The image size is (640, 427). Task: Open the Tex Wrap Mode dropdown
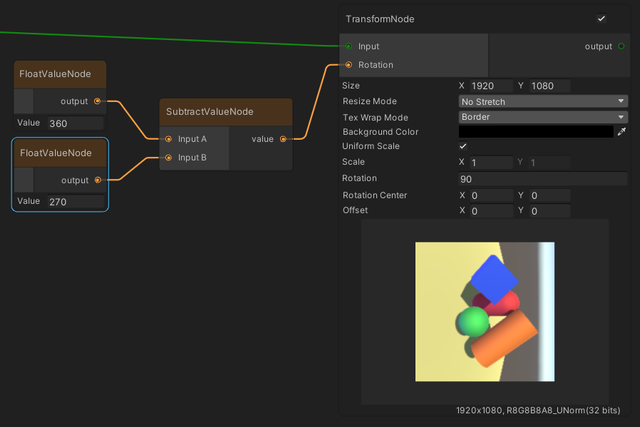coord(542,117)
